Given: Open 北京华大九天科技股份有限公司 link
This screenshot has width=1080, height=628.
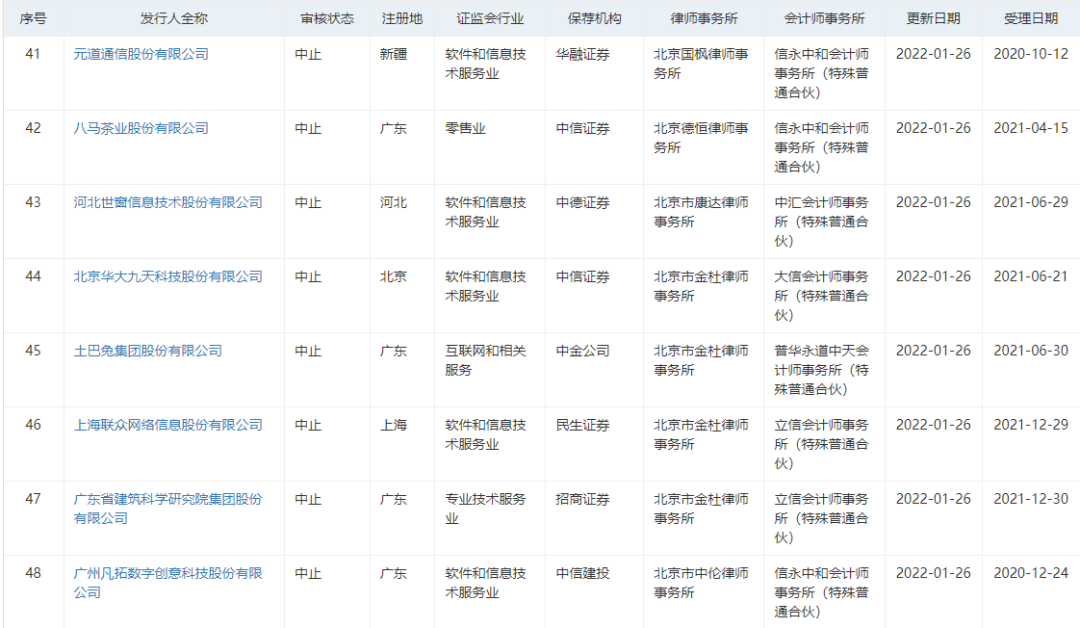Looking at the screenshot, I should [168, 277].
